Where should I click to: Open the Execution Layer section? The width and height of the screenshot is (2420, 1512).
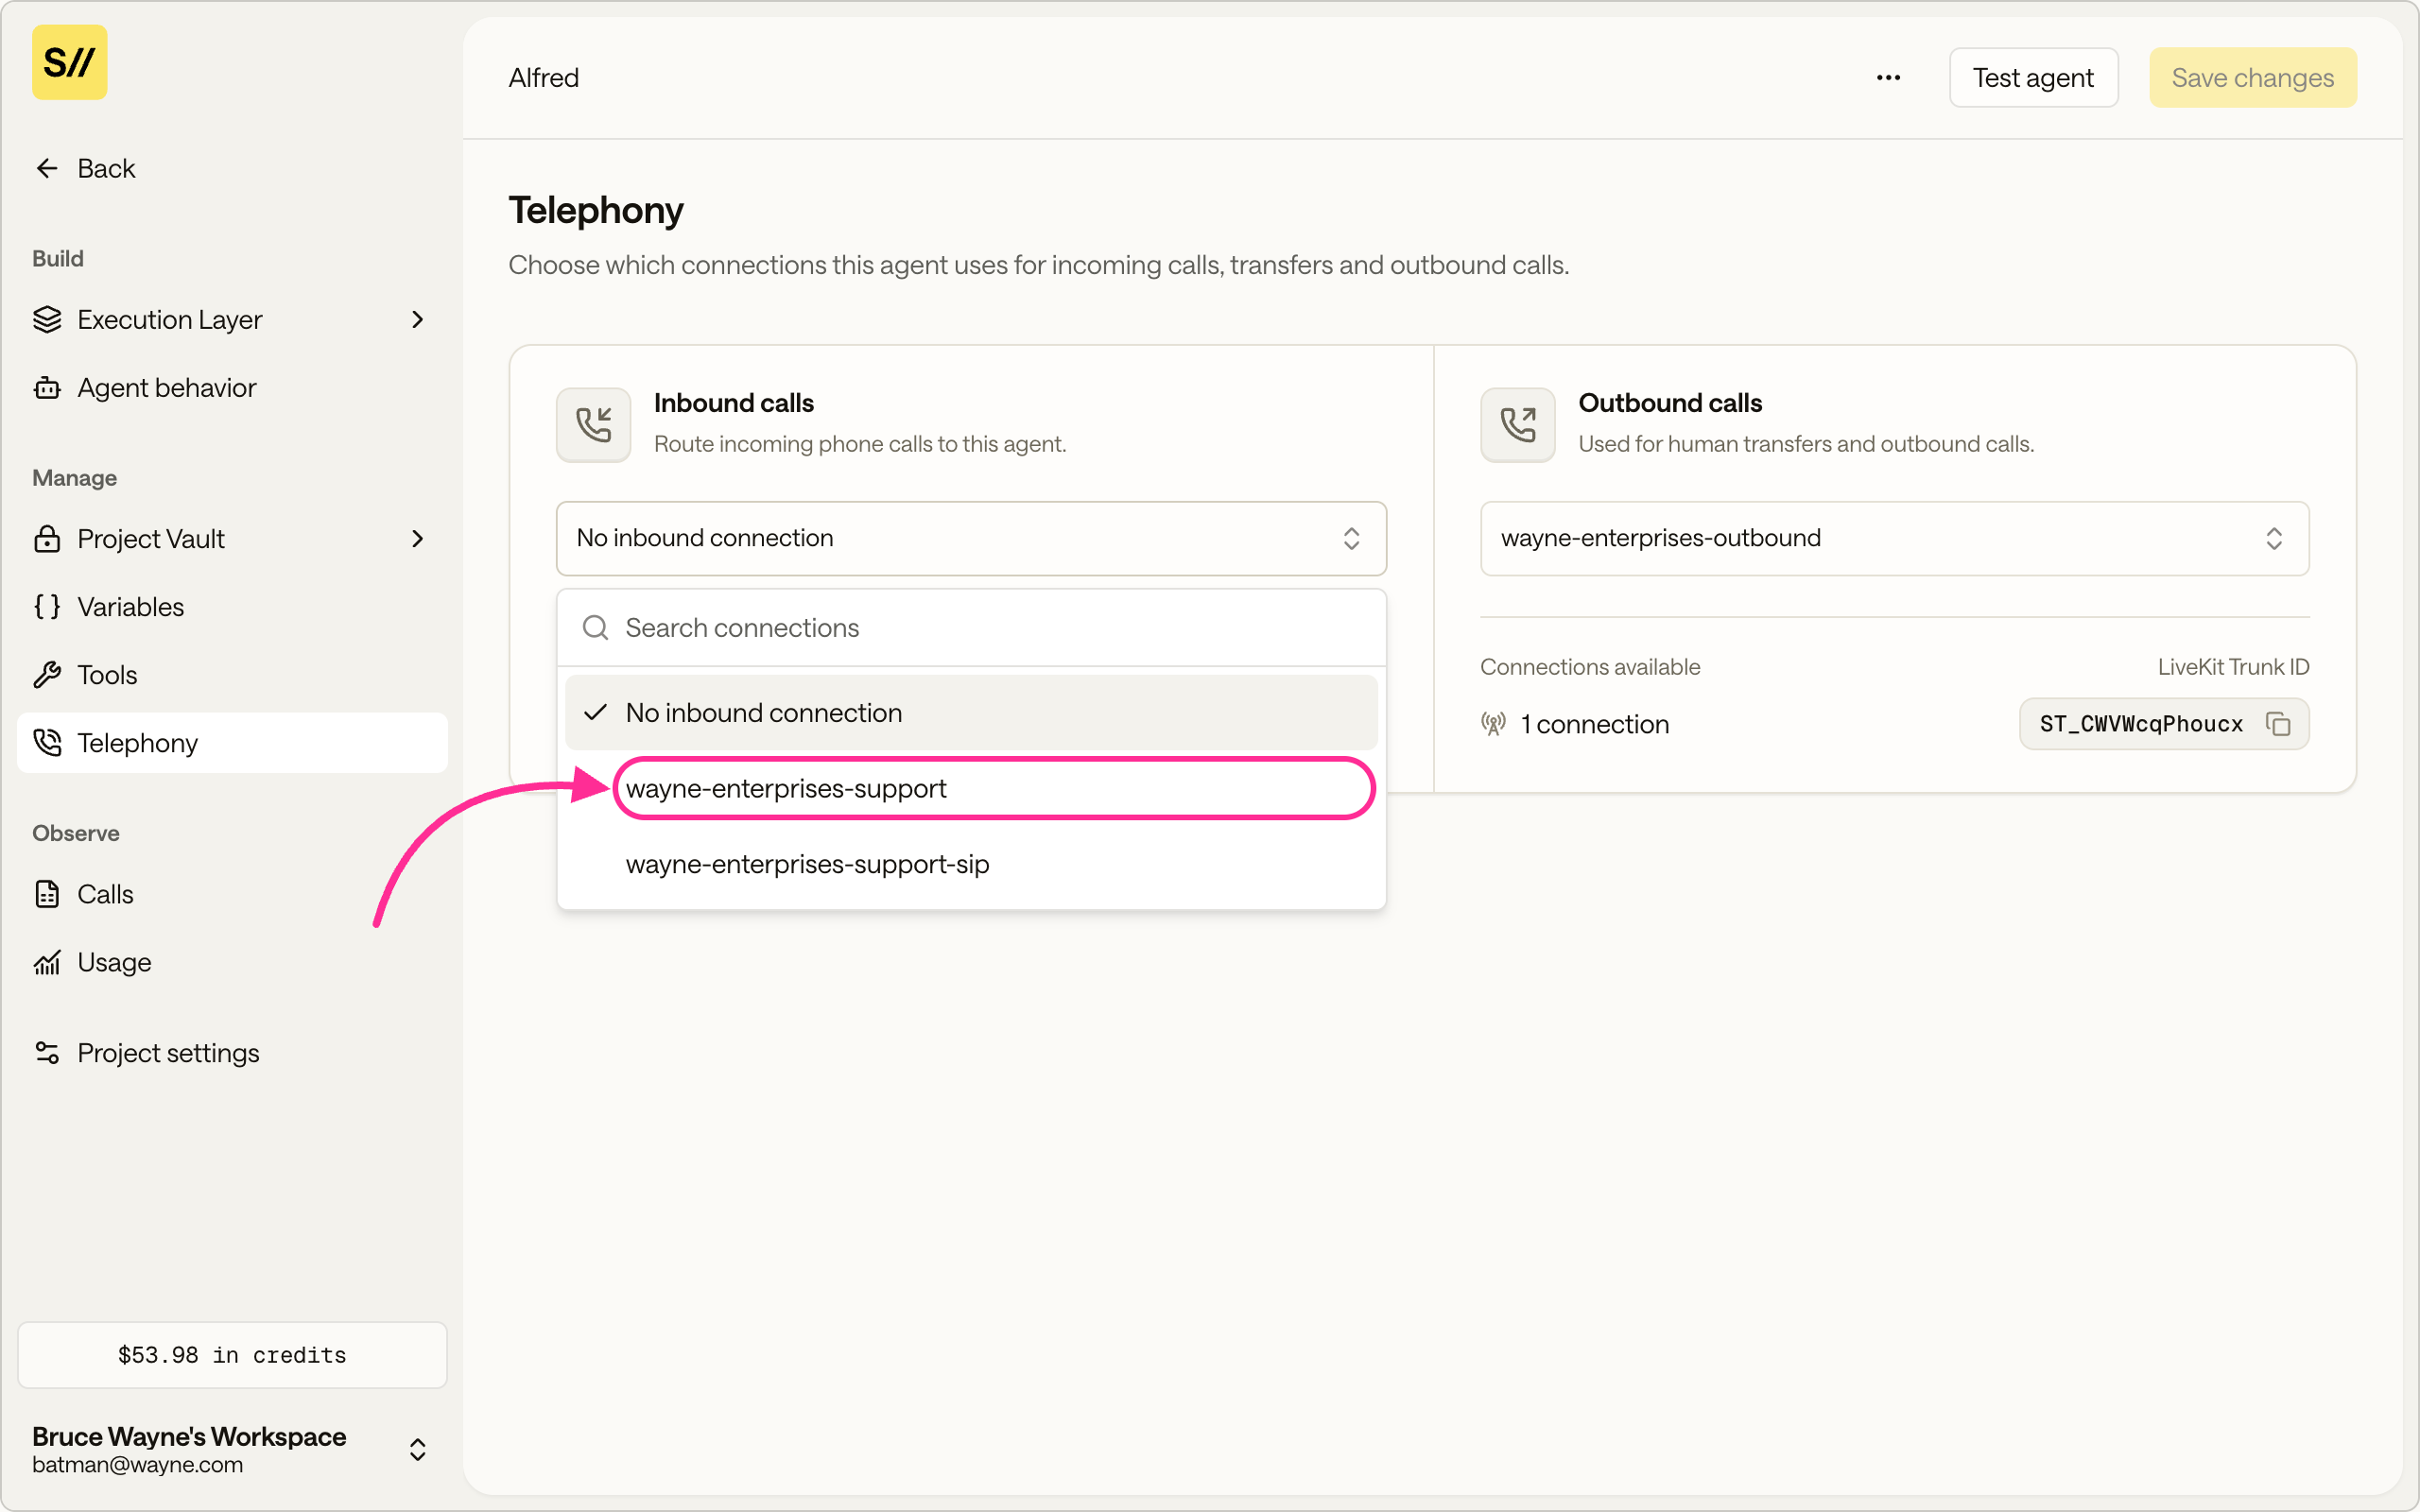(x=232, y=319)
